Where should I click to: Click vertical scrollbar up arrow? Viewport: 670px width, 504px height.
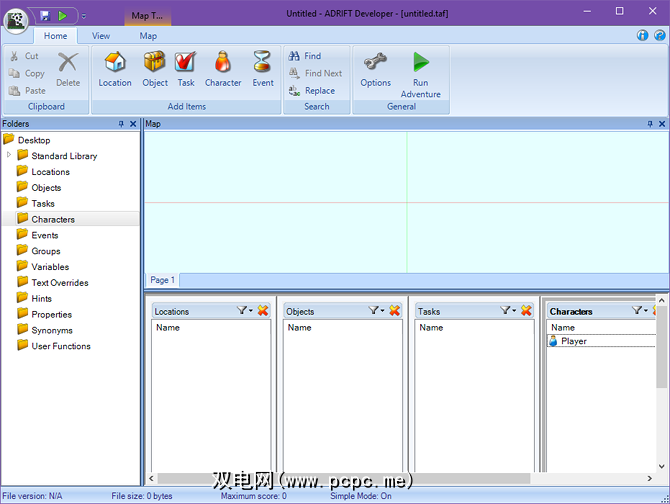661,300
